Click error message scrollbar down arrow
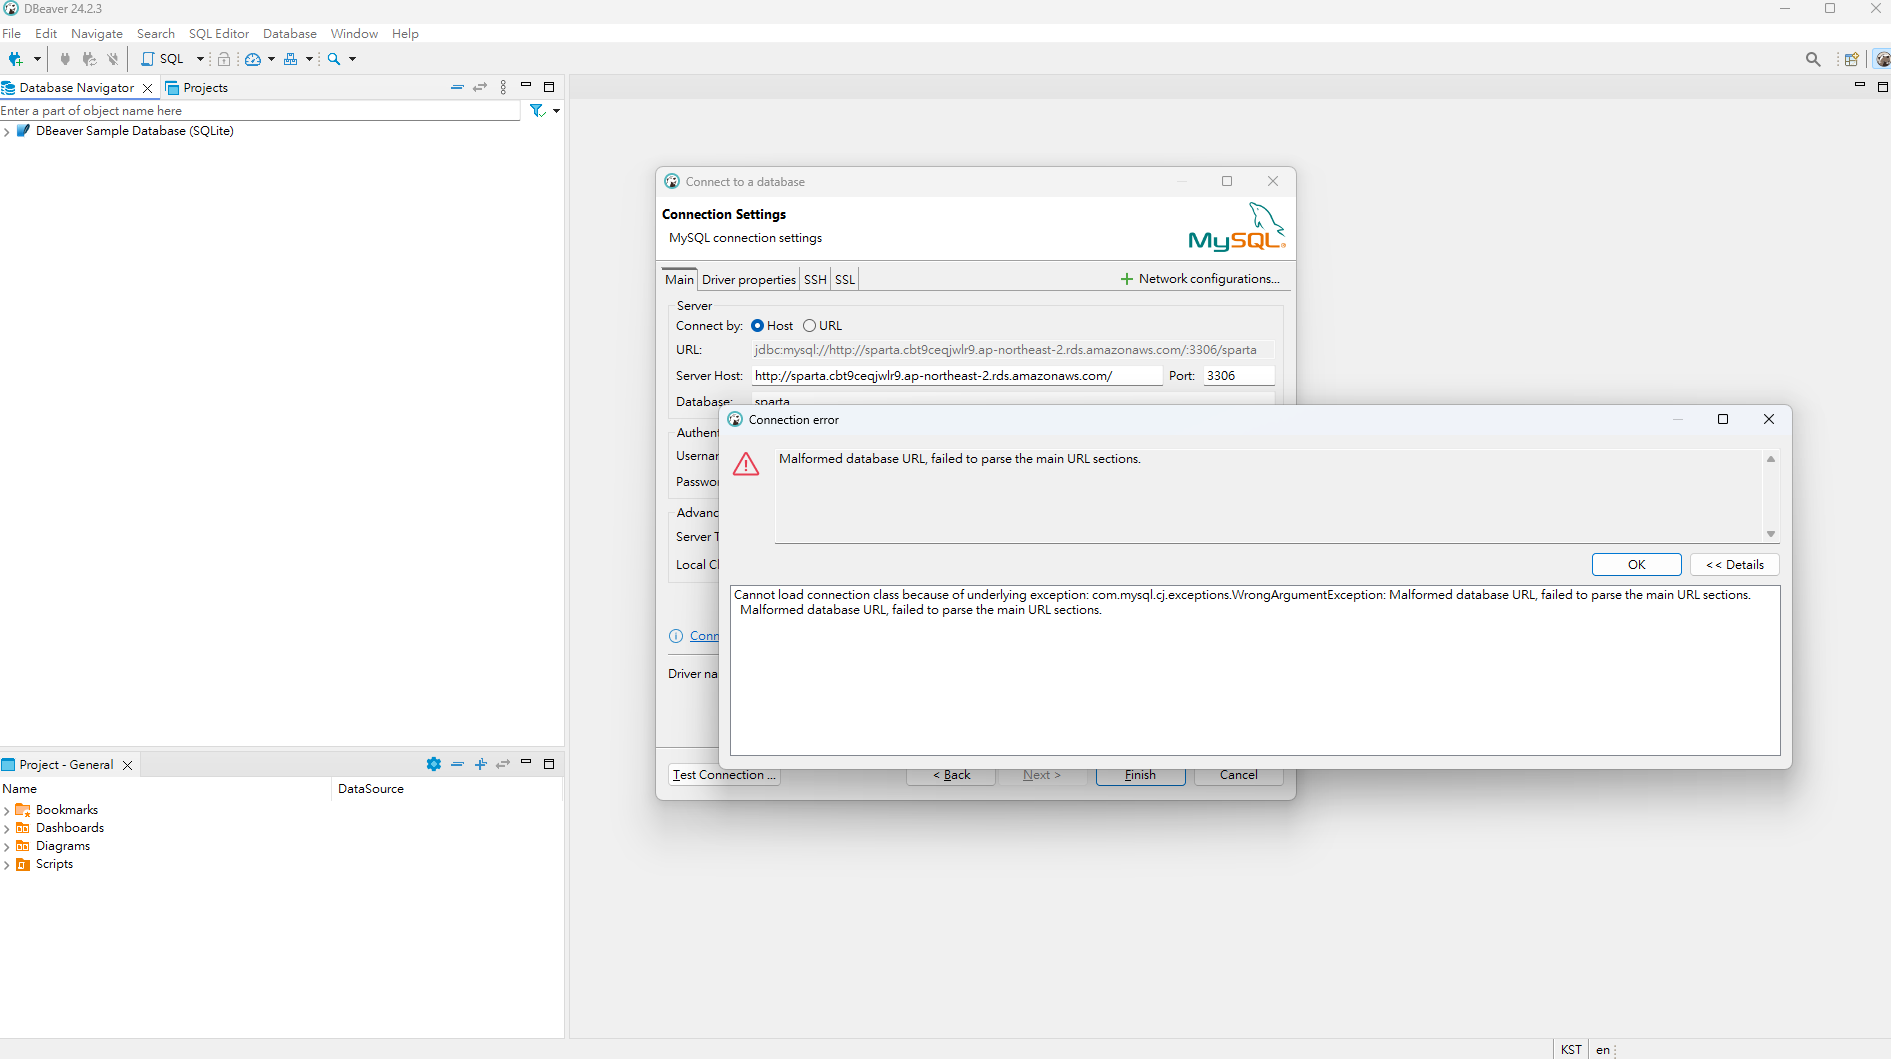This screenshot has width=1891, height=1059. pyautogui.click(x=1771, y=534)
